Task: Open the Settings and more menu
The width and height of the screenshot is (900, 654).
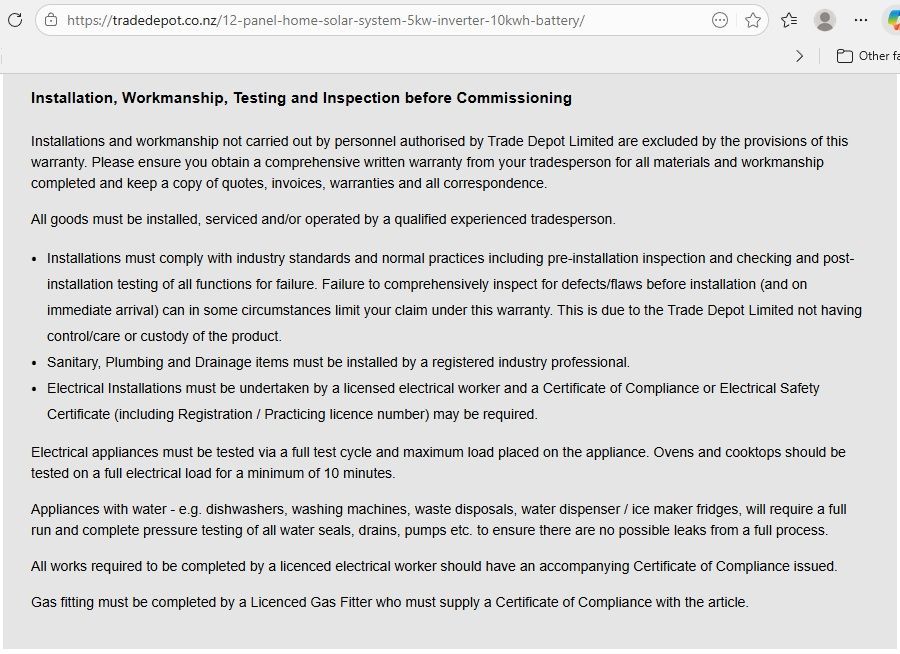Action: click(861, 20)
